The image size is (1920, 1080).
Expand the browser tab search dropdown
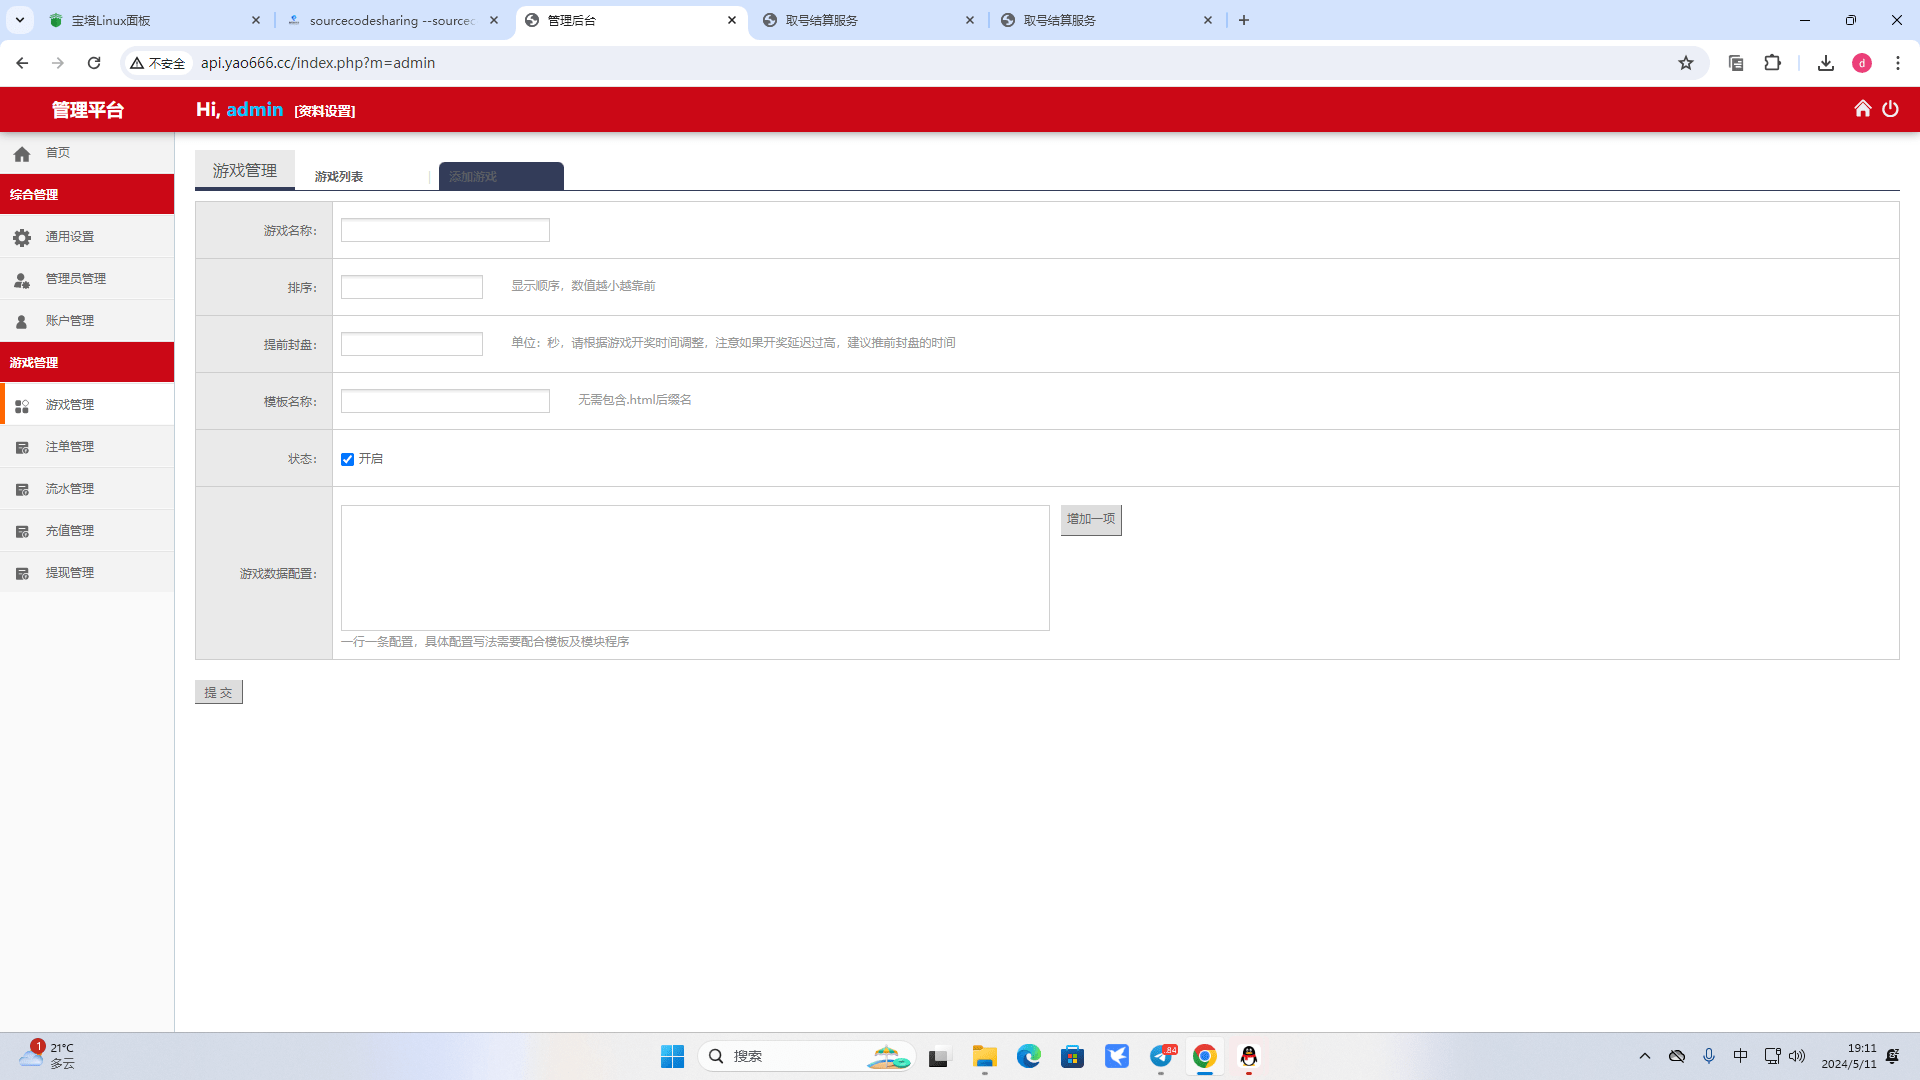(19, 20)
